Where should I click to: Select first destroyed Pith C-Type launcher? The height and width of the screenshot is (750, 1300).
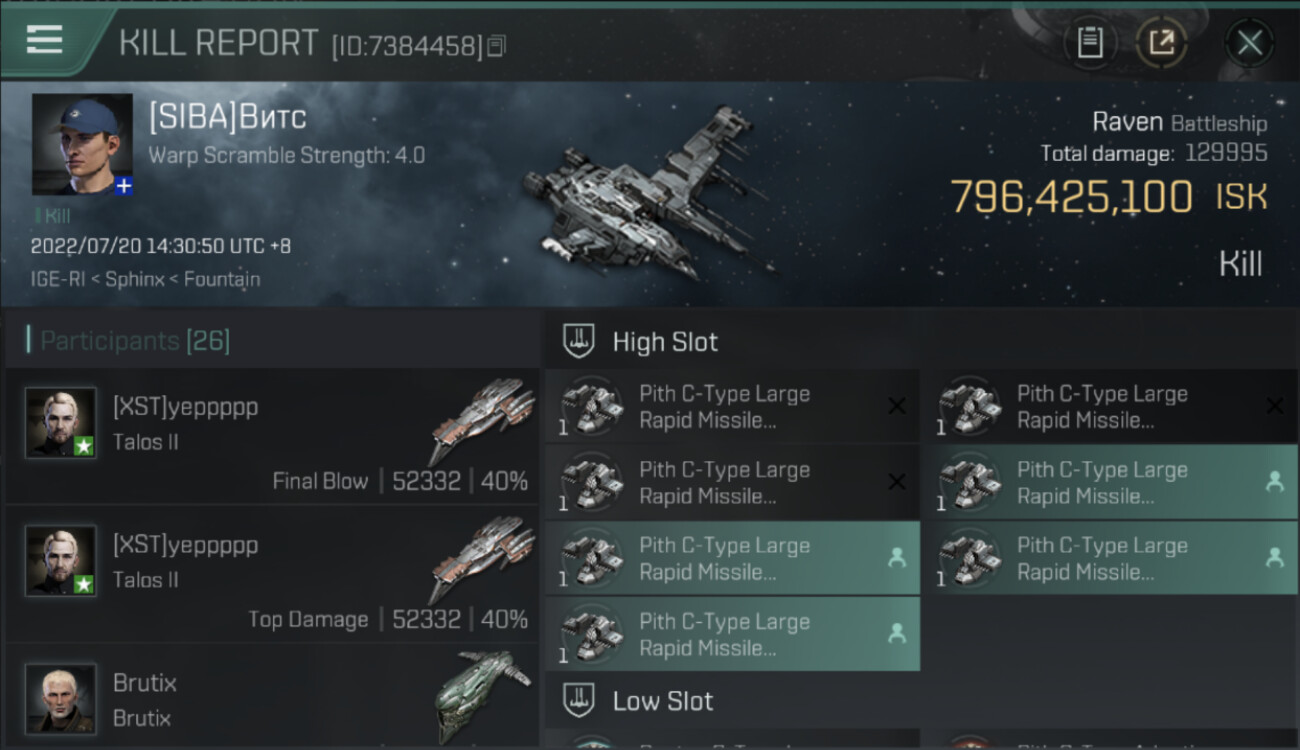coord(732,407)
